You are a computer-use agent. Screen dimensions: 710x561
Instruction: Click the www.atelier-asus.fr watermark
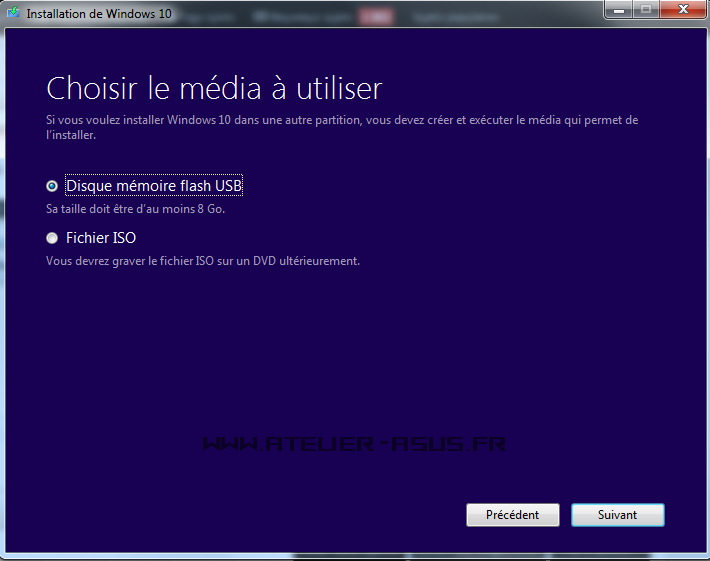coord(354,442)
